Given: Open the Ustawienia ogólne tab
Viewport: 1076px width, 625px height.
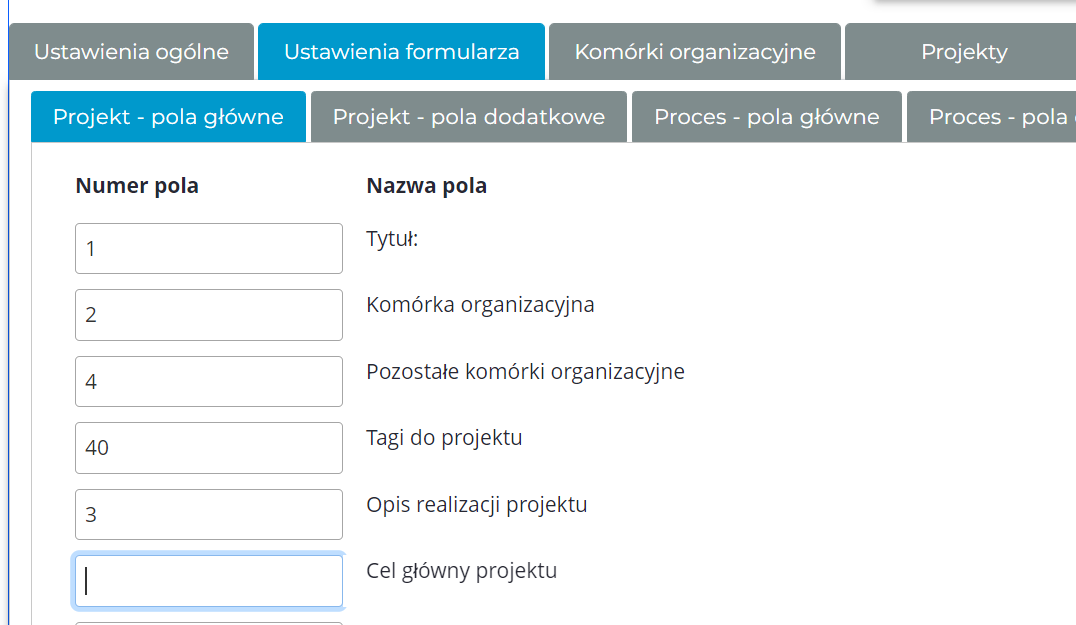Looking at the screenshot, I should 131,52.
